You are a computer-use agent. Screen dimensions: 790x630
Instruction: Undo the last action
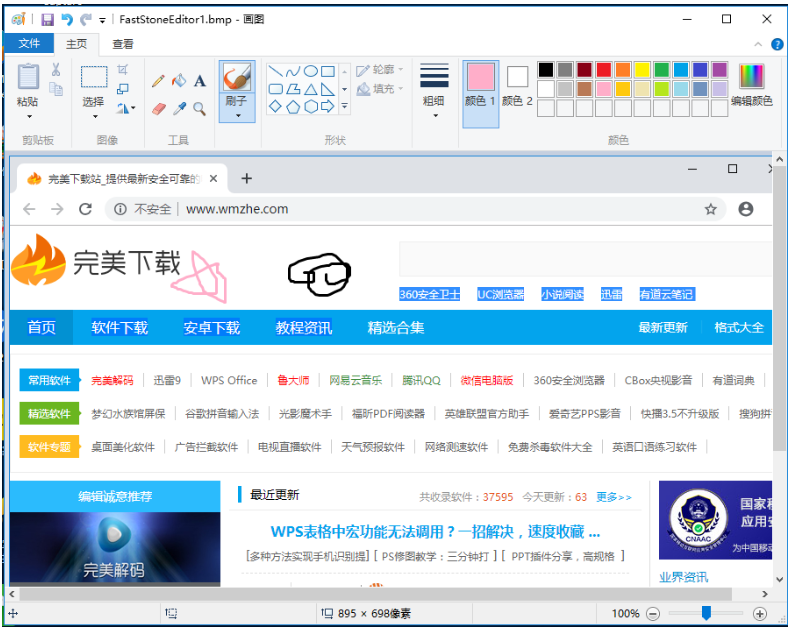(67, 19)
